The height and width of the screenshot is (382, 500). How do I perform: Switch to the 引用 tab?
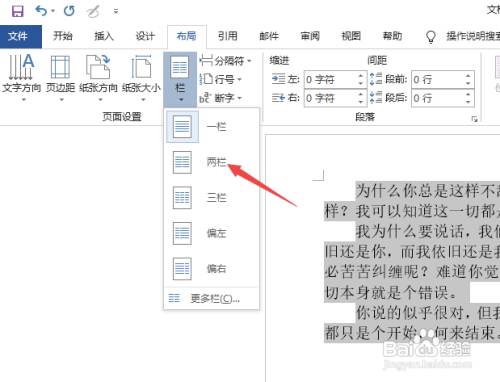click(228, 36)
